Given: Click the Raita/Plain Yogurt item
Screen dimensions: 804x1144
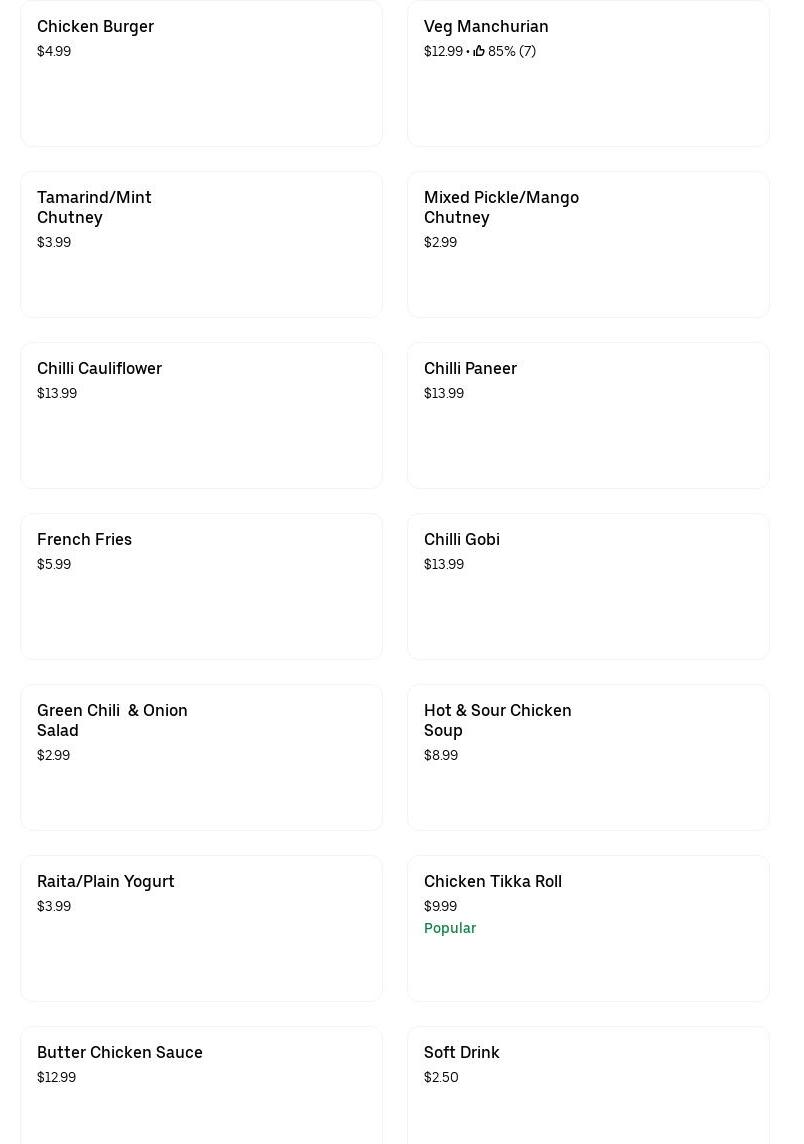Looking at the screenshot, I should [x=201, y=929].
